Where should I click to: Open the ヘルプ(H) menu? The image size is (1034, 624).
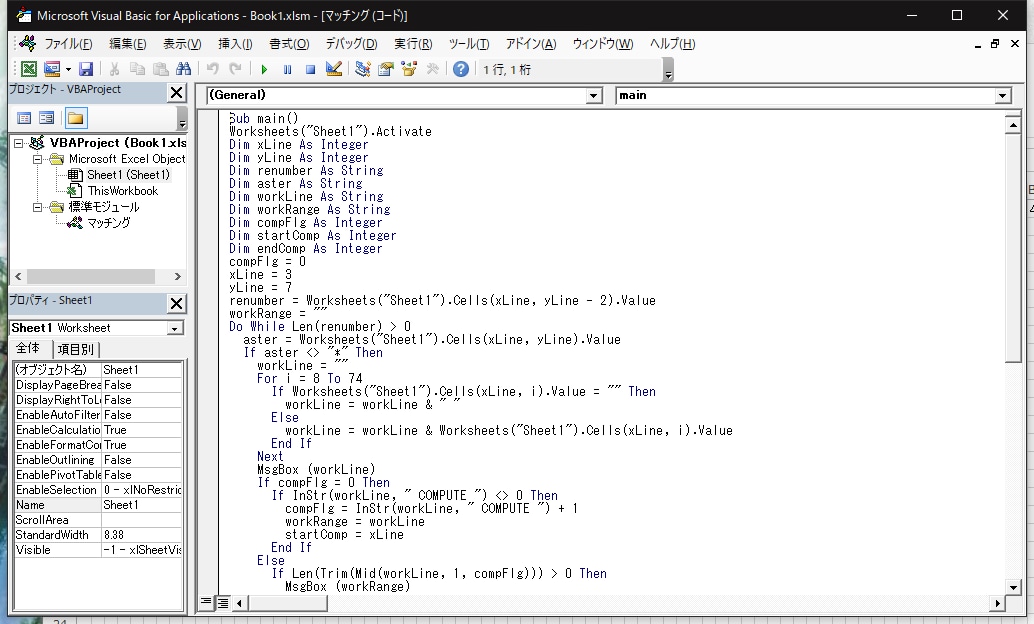pyautogui.click(x=672, y=44)
